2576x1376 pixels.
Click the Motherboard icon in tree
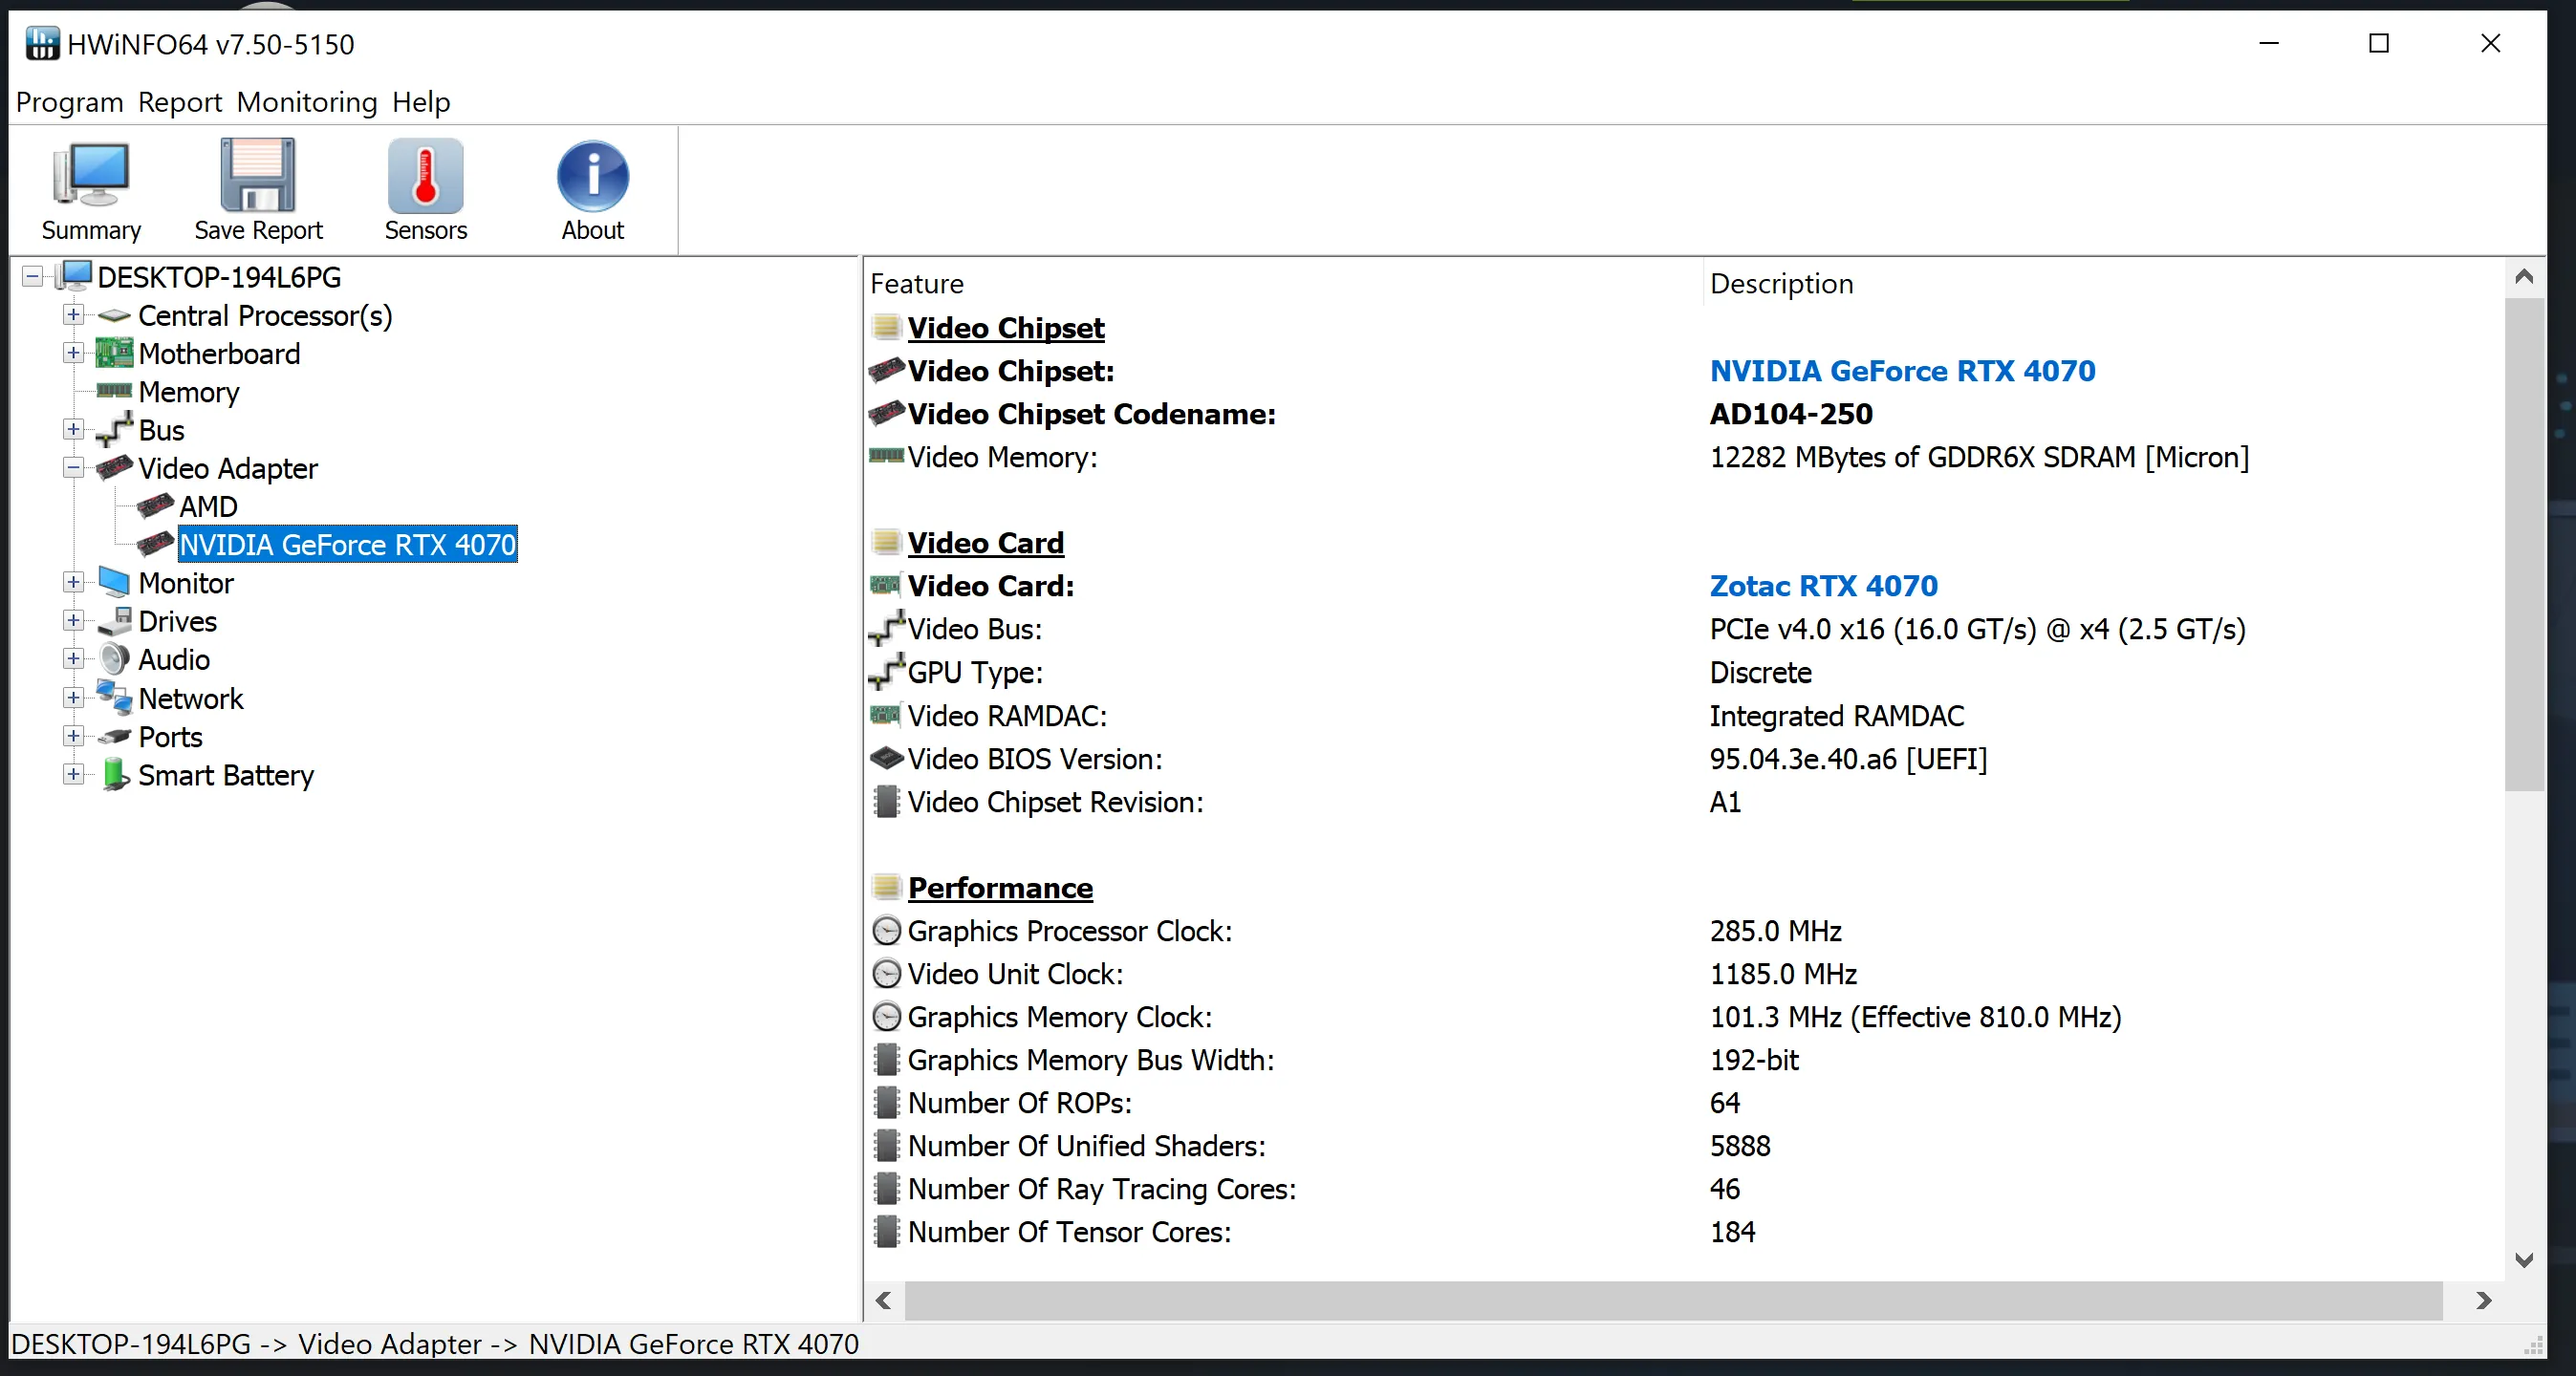pos(114,353)
